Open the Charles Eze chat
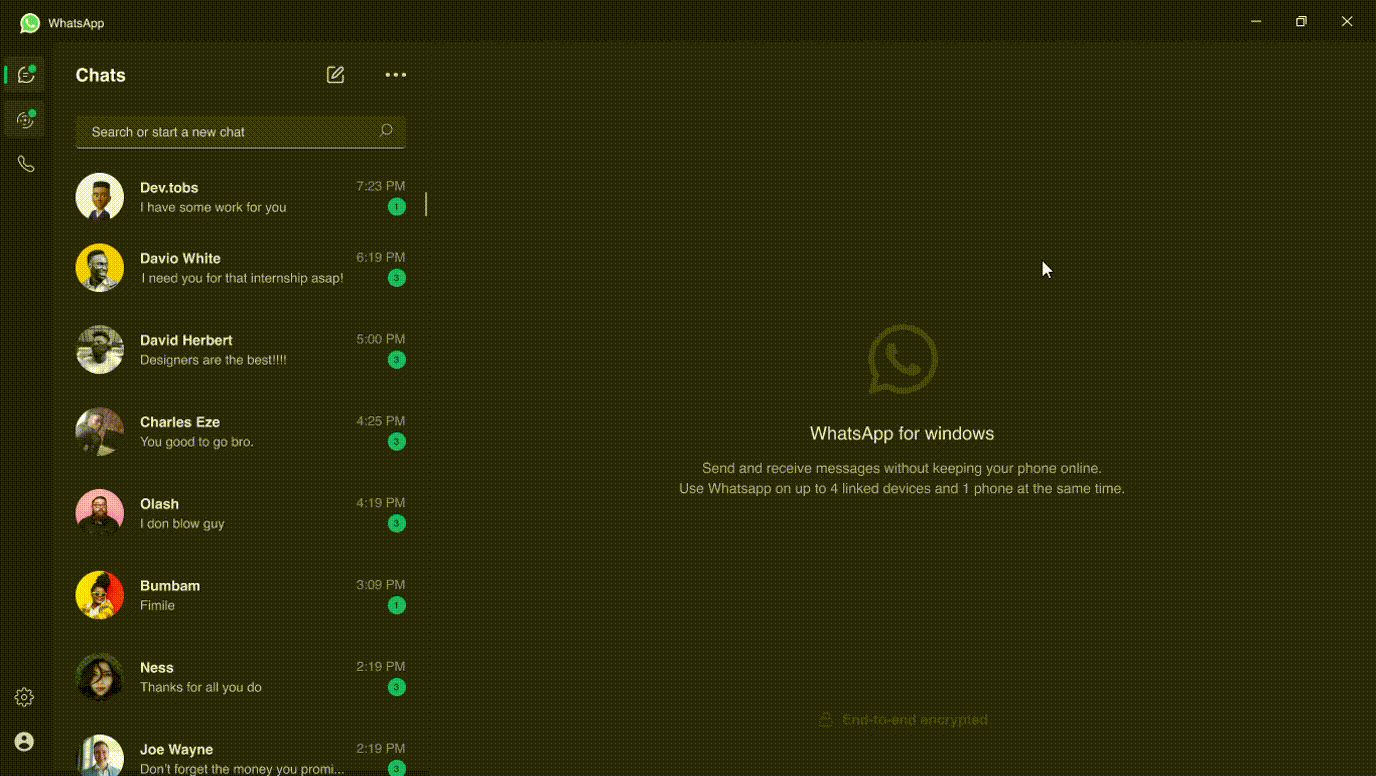The width and height of the screenshot is (1376, 776). (x=240, y=432)
